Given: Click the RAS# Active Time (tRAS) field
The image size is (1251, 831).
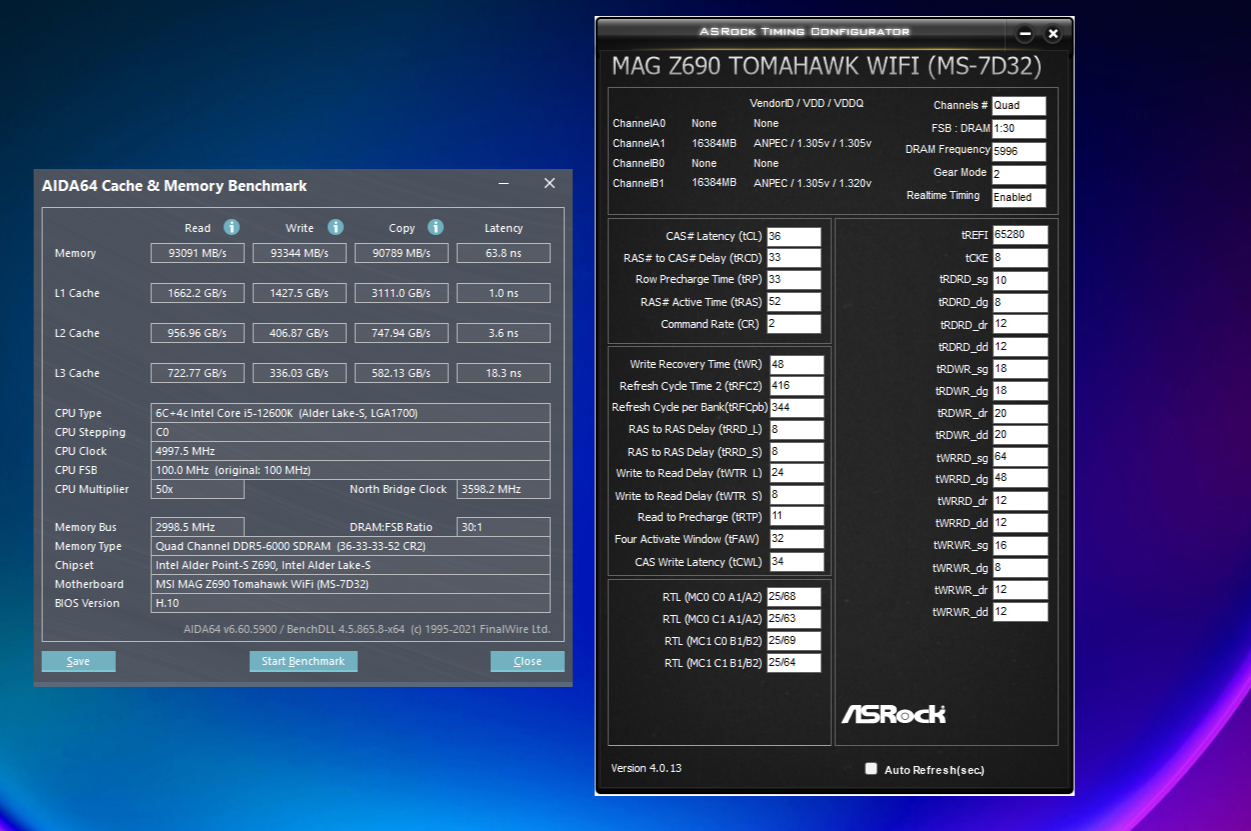Looking at the screenshot, I should click(x=794, y=302).
